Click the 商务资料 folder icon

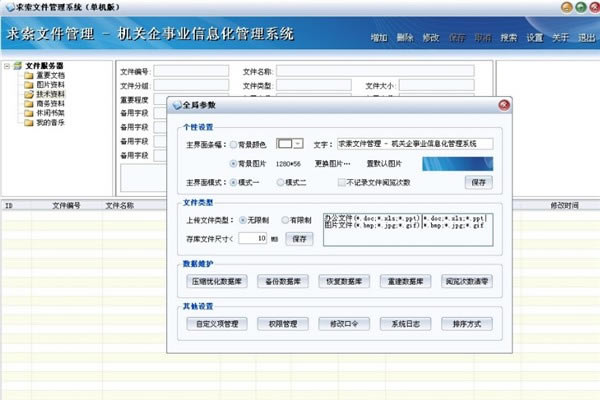(29, 104)
